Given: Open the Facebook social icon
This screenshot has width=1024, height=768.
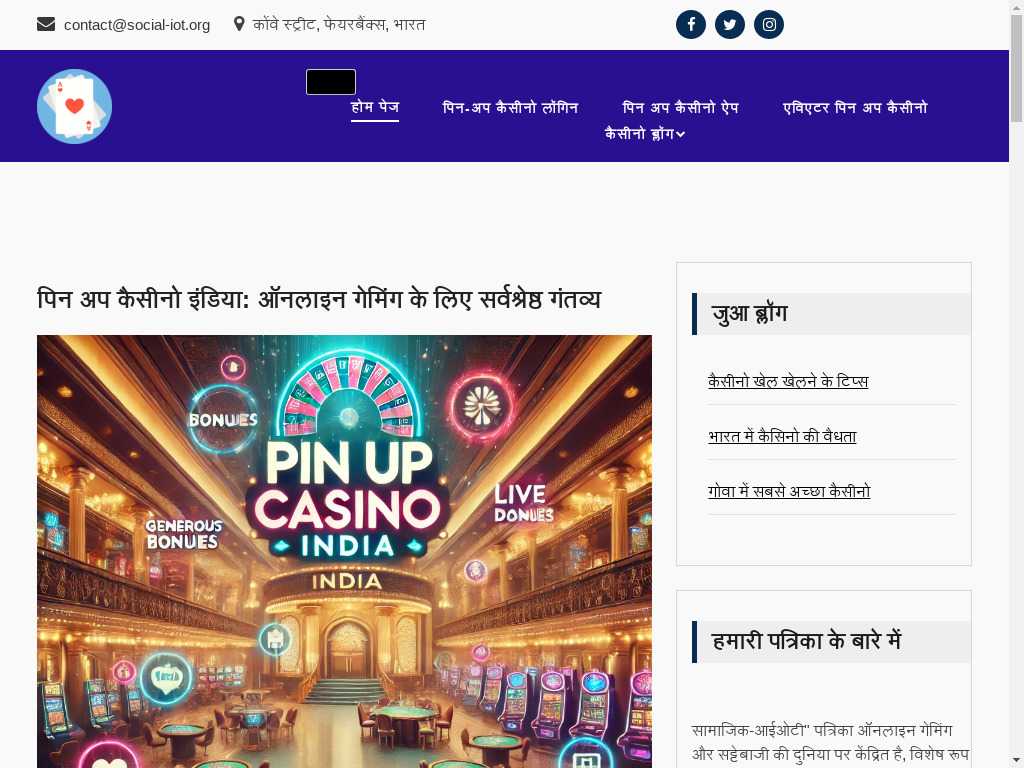Looking at the screenshot, I should coord(690,25).
